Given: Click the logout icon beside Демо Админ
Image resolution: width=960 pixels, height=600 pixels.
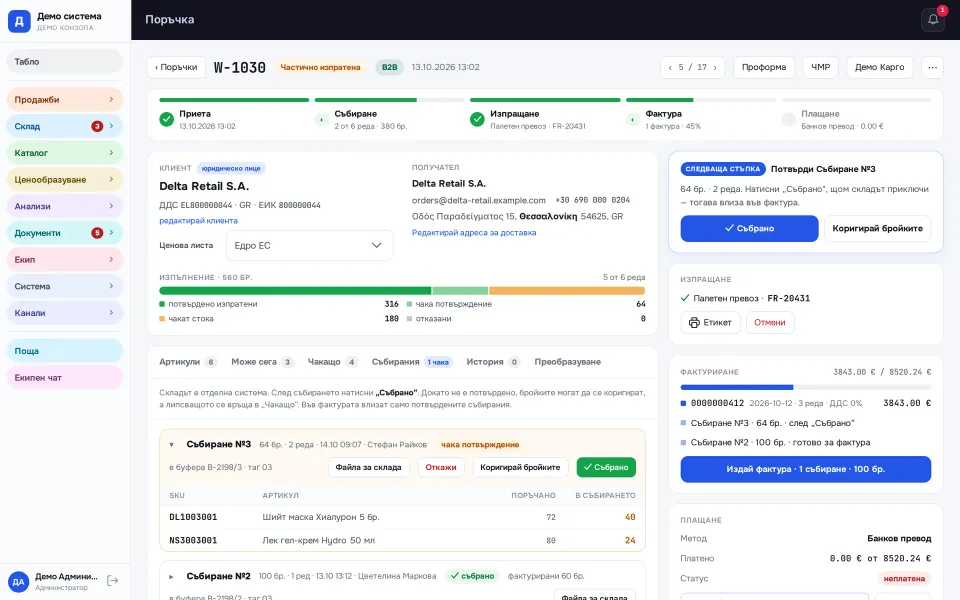Looking at the screenshot, I should click(x=113, y=580).
